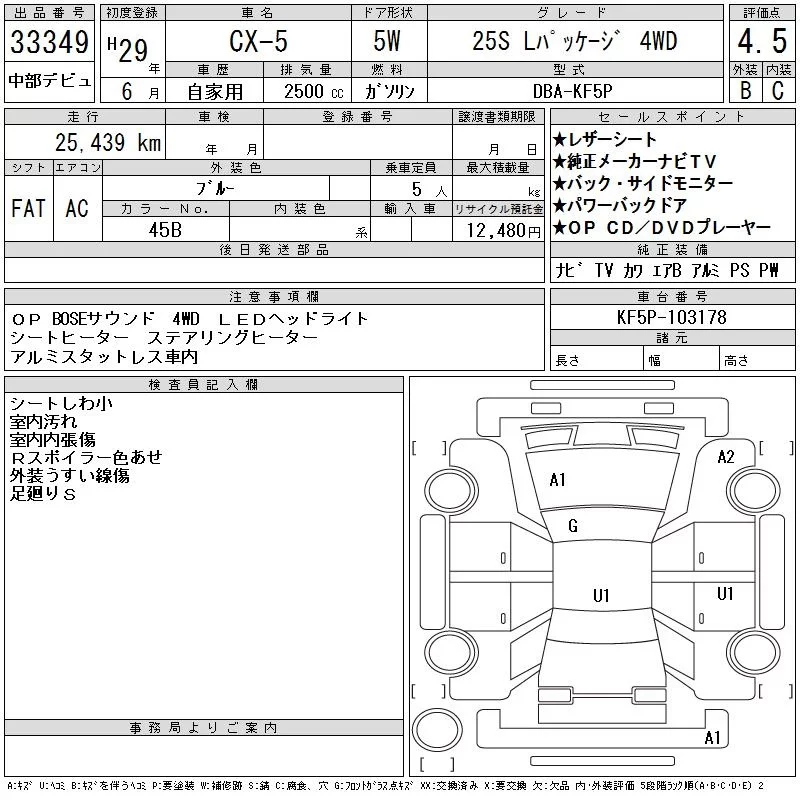Select sales point ★レザーシート

[605, 139]
